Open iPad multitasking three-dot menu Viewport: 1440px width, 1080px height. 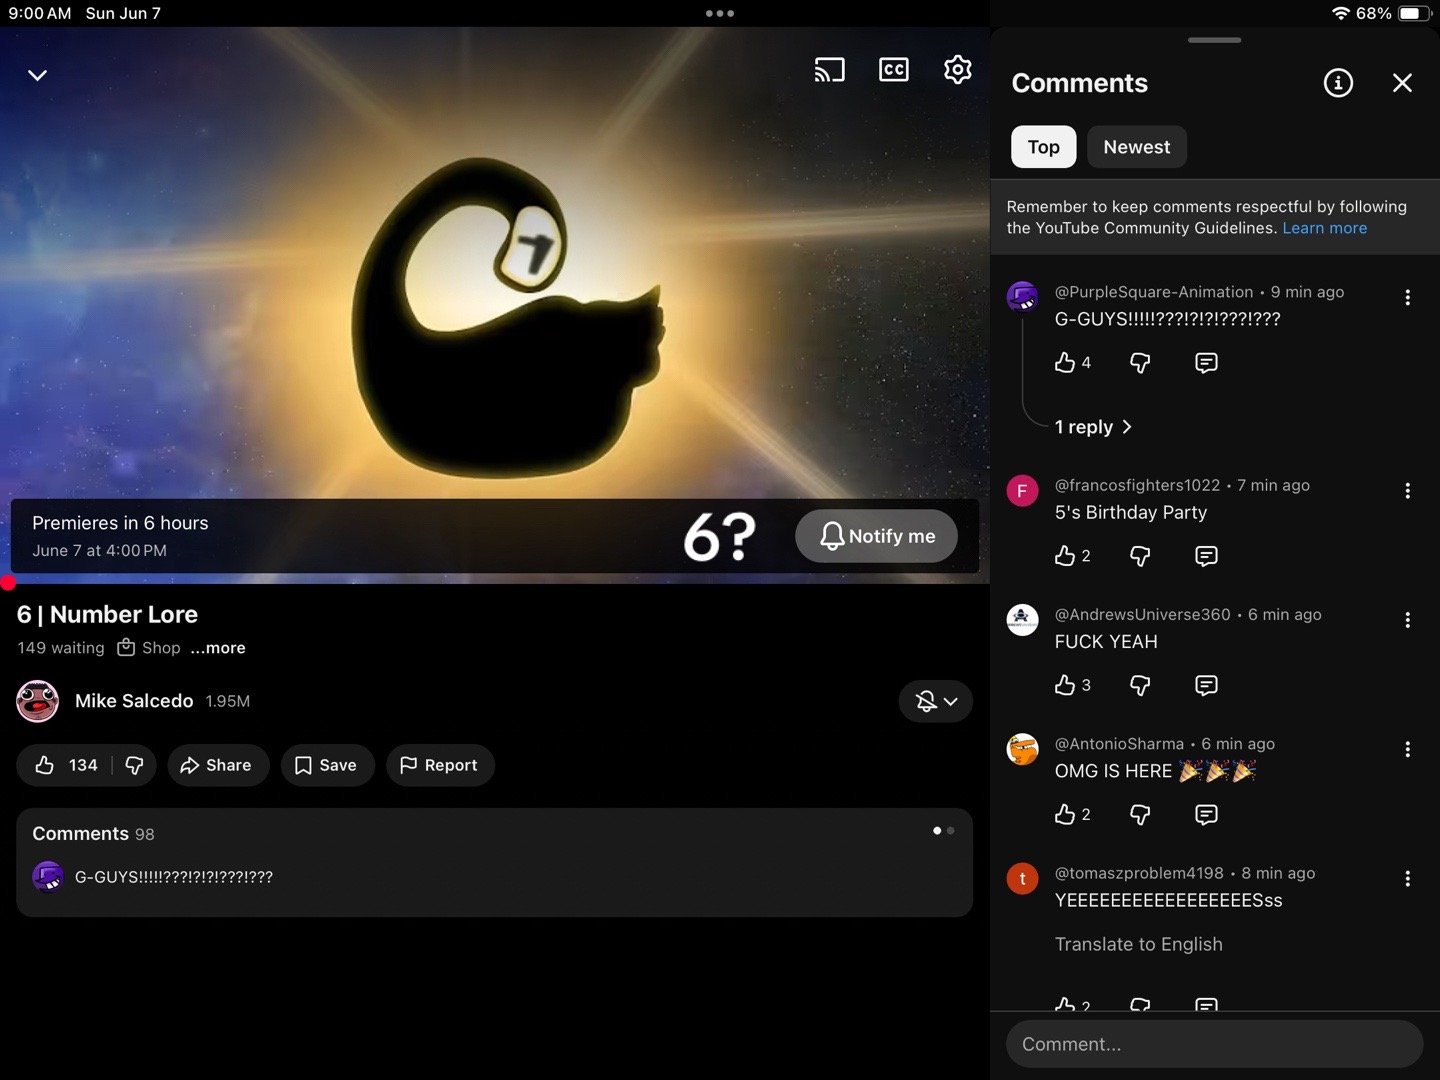click(x=720, y=13)
